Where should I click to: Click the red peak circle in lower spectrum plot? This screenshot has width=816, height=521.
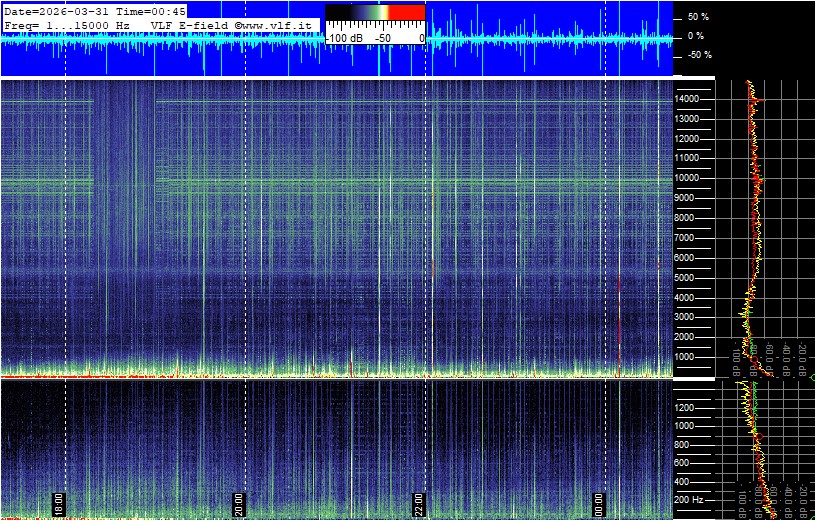(759, 436)
